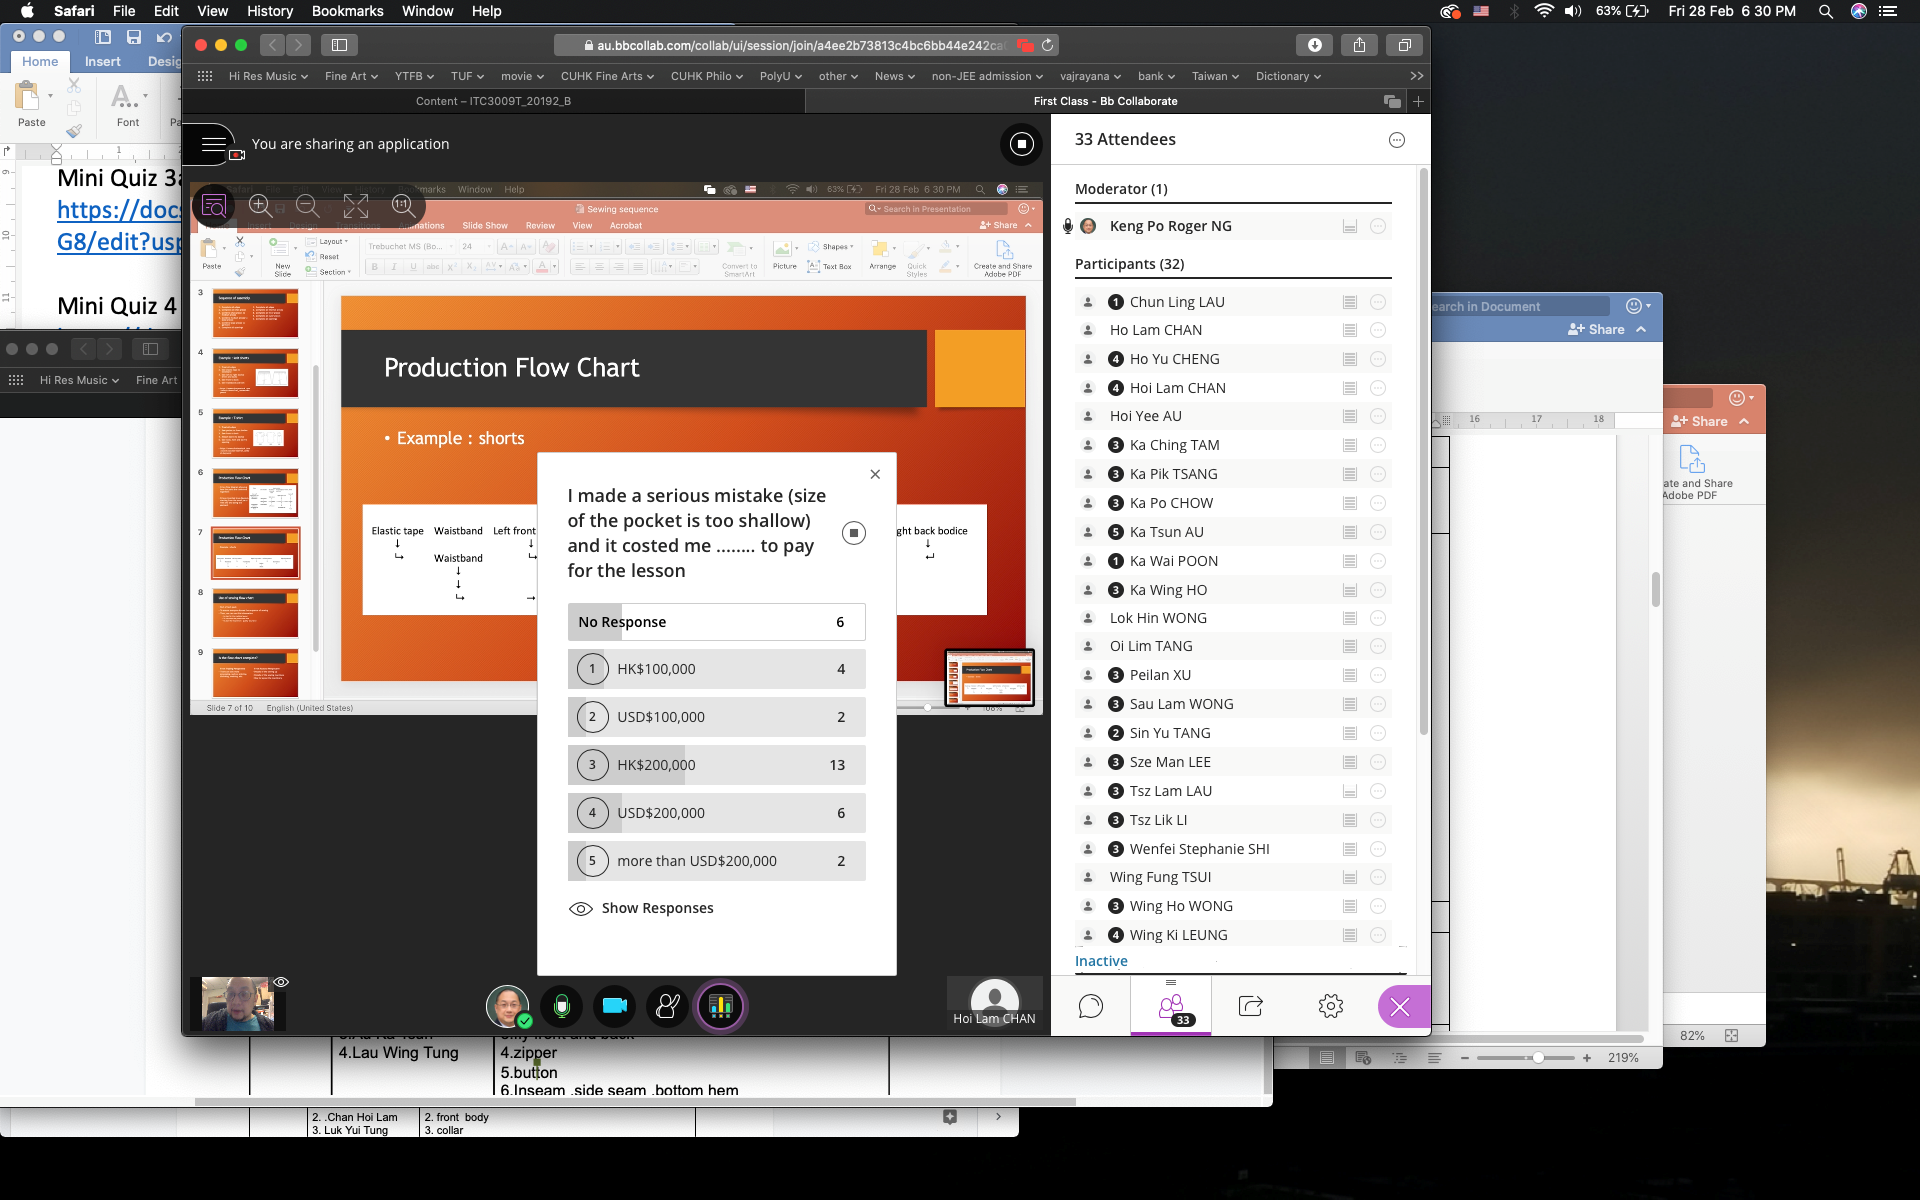This screenshot has width=1920, height=1200.
Task: Click the zoom in magnifier on shared view
Action: [261, 206]
